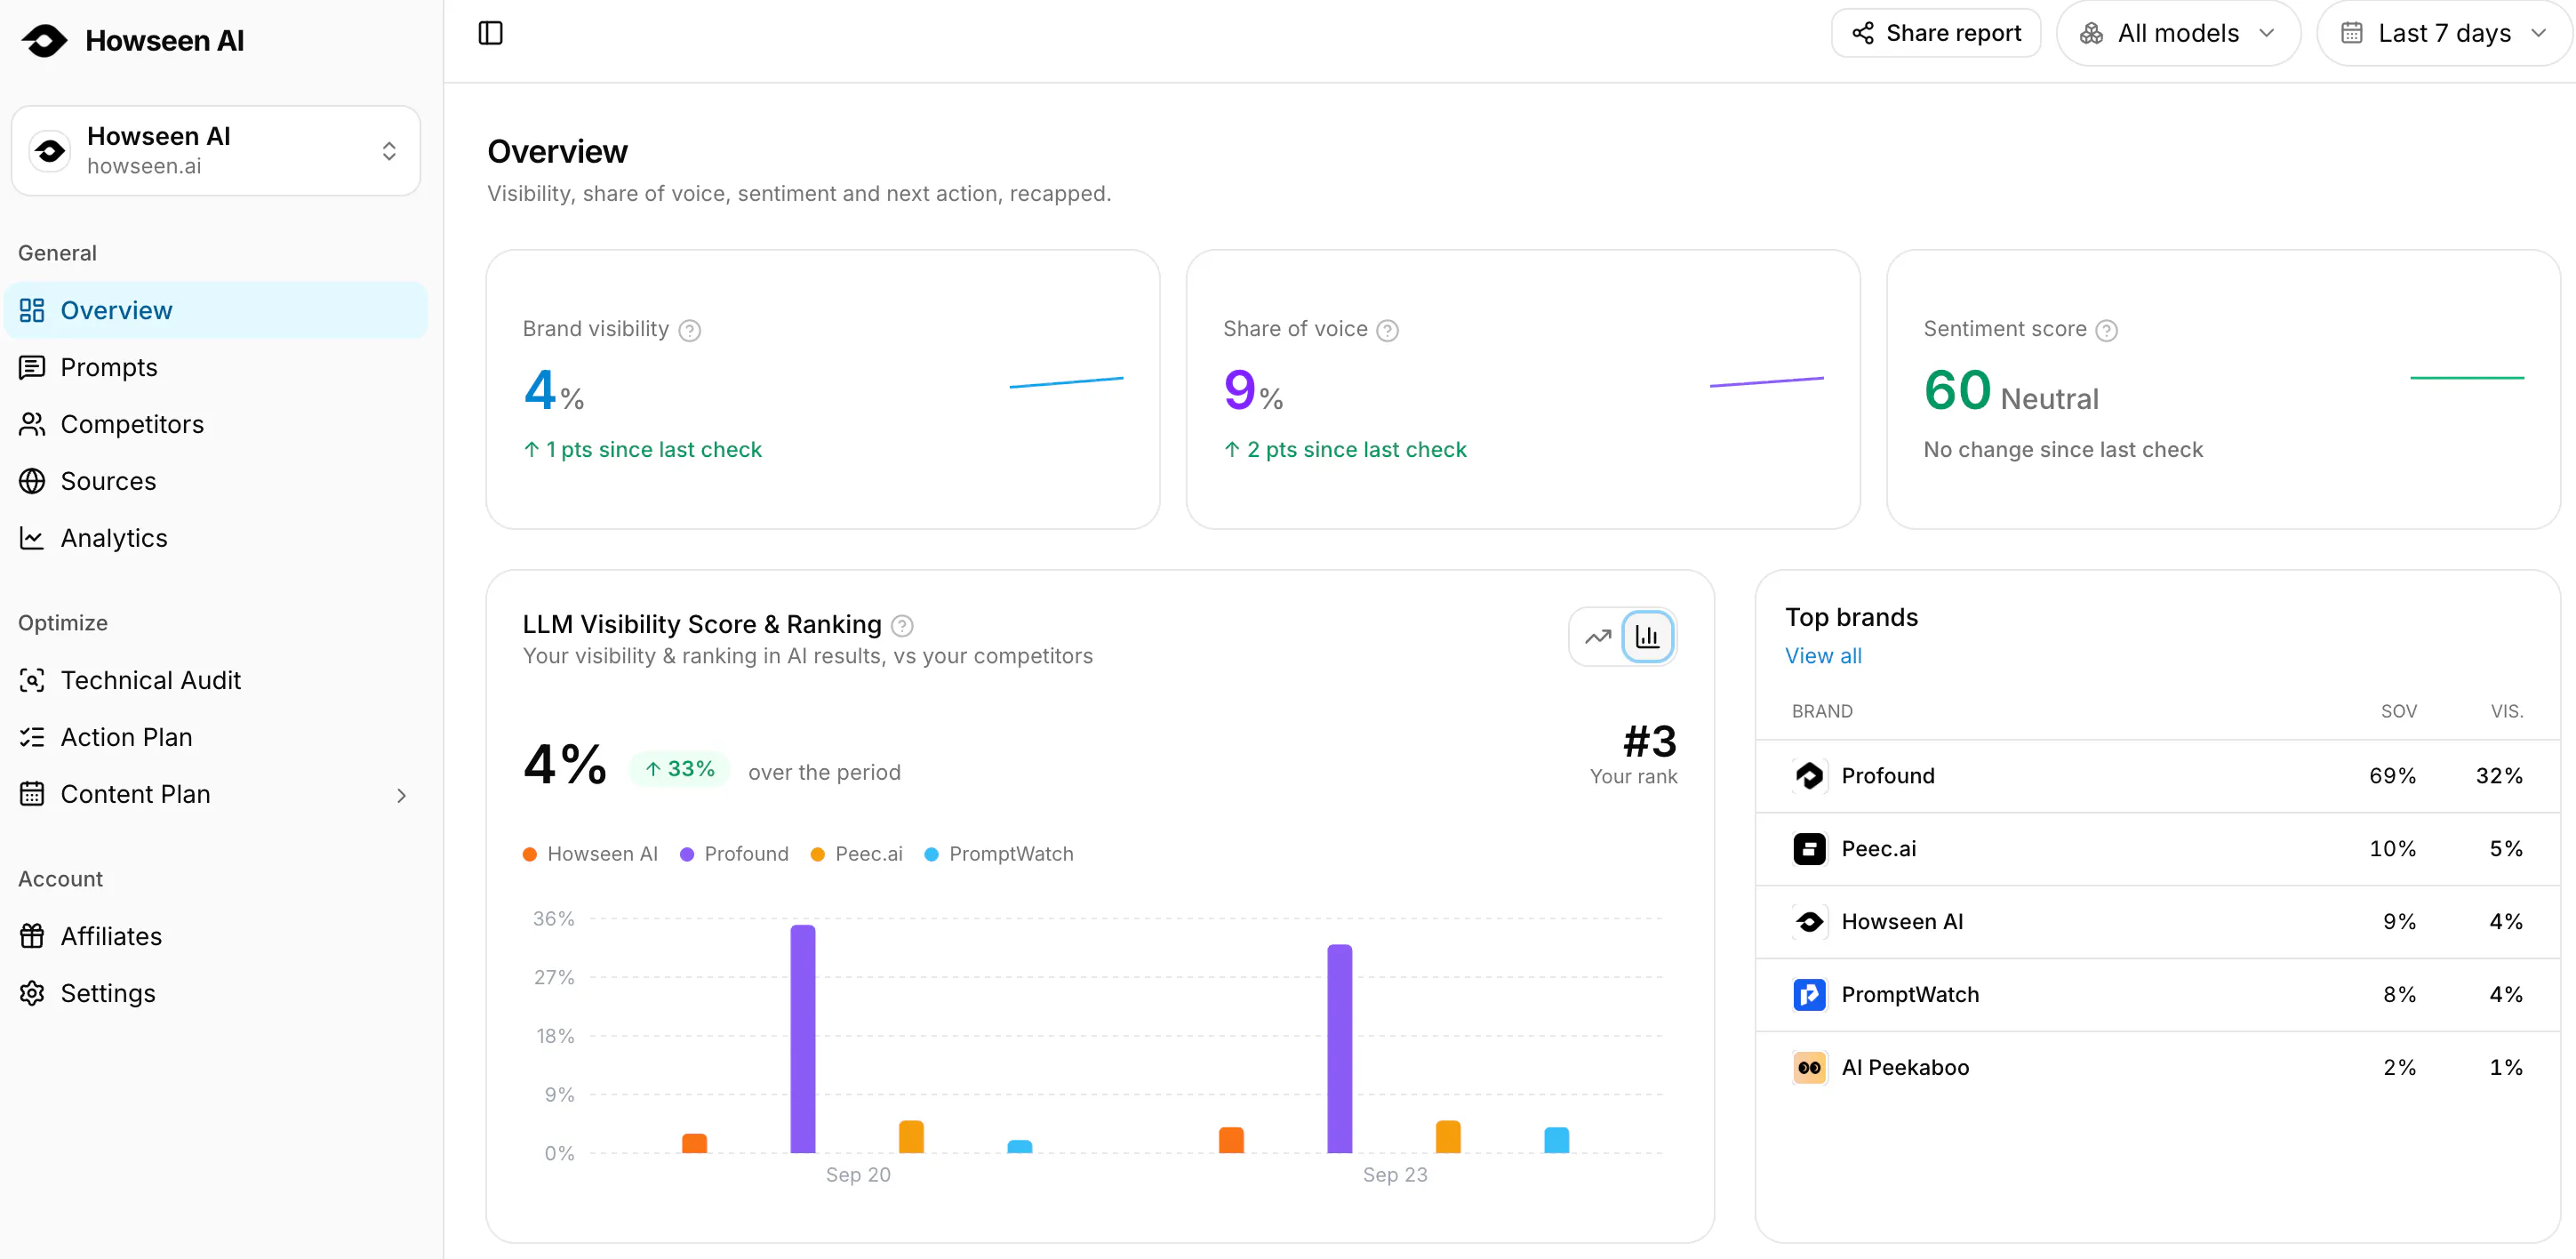
Task: Click the Howseen AI logo in Top brands
Action: click(1809, 922)
